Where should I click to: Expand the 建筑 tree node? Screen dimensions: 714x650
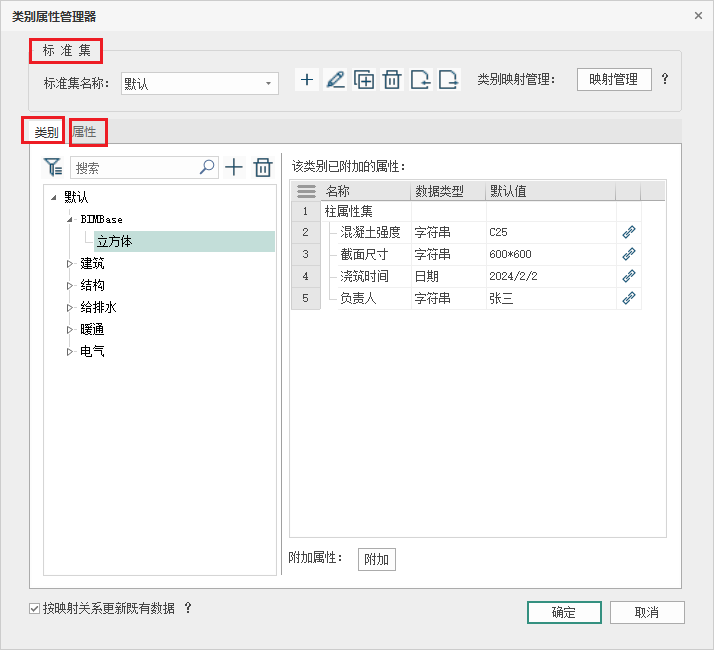[70, 263]
